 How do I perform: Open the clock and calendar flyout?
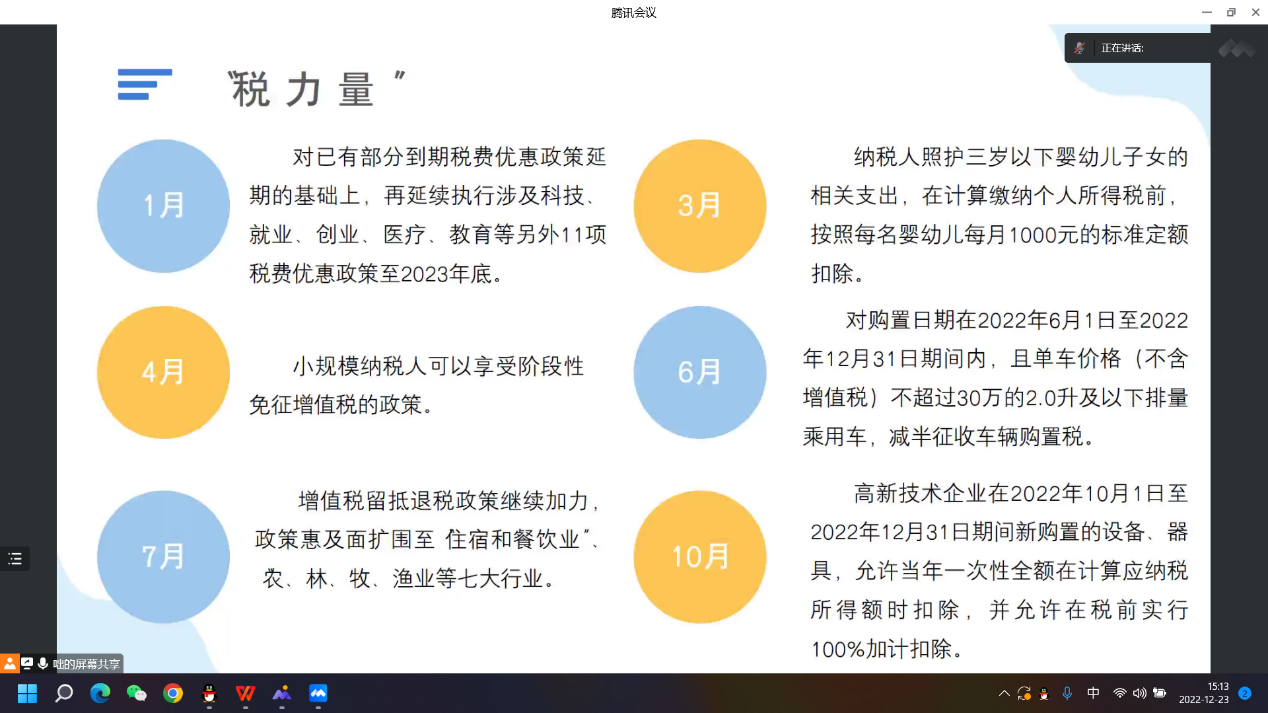pos(1203,693)
